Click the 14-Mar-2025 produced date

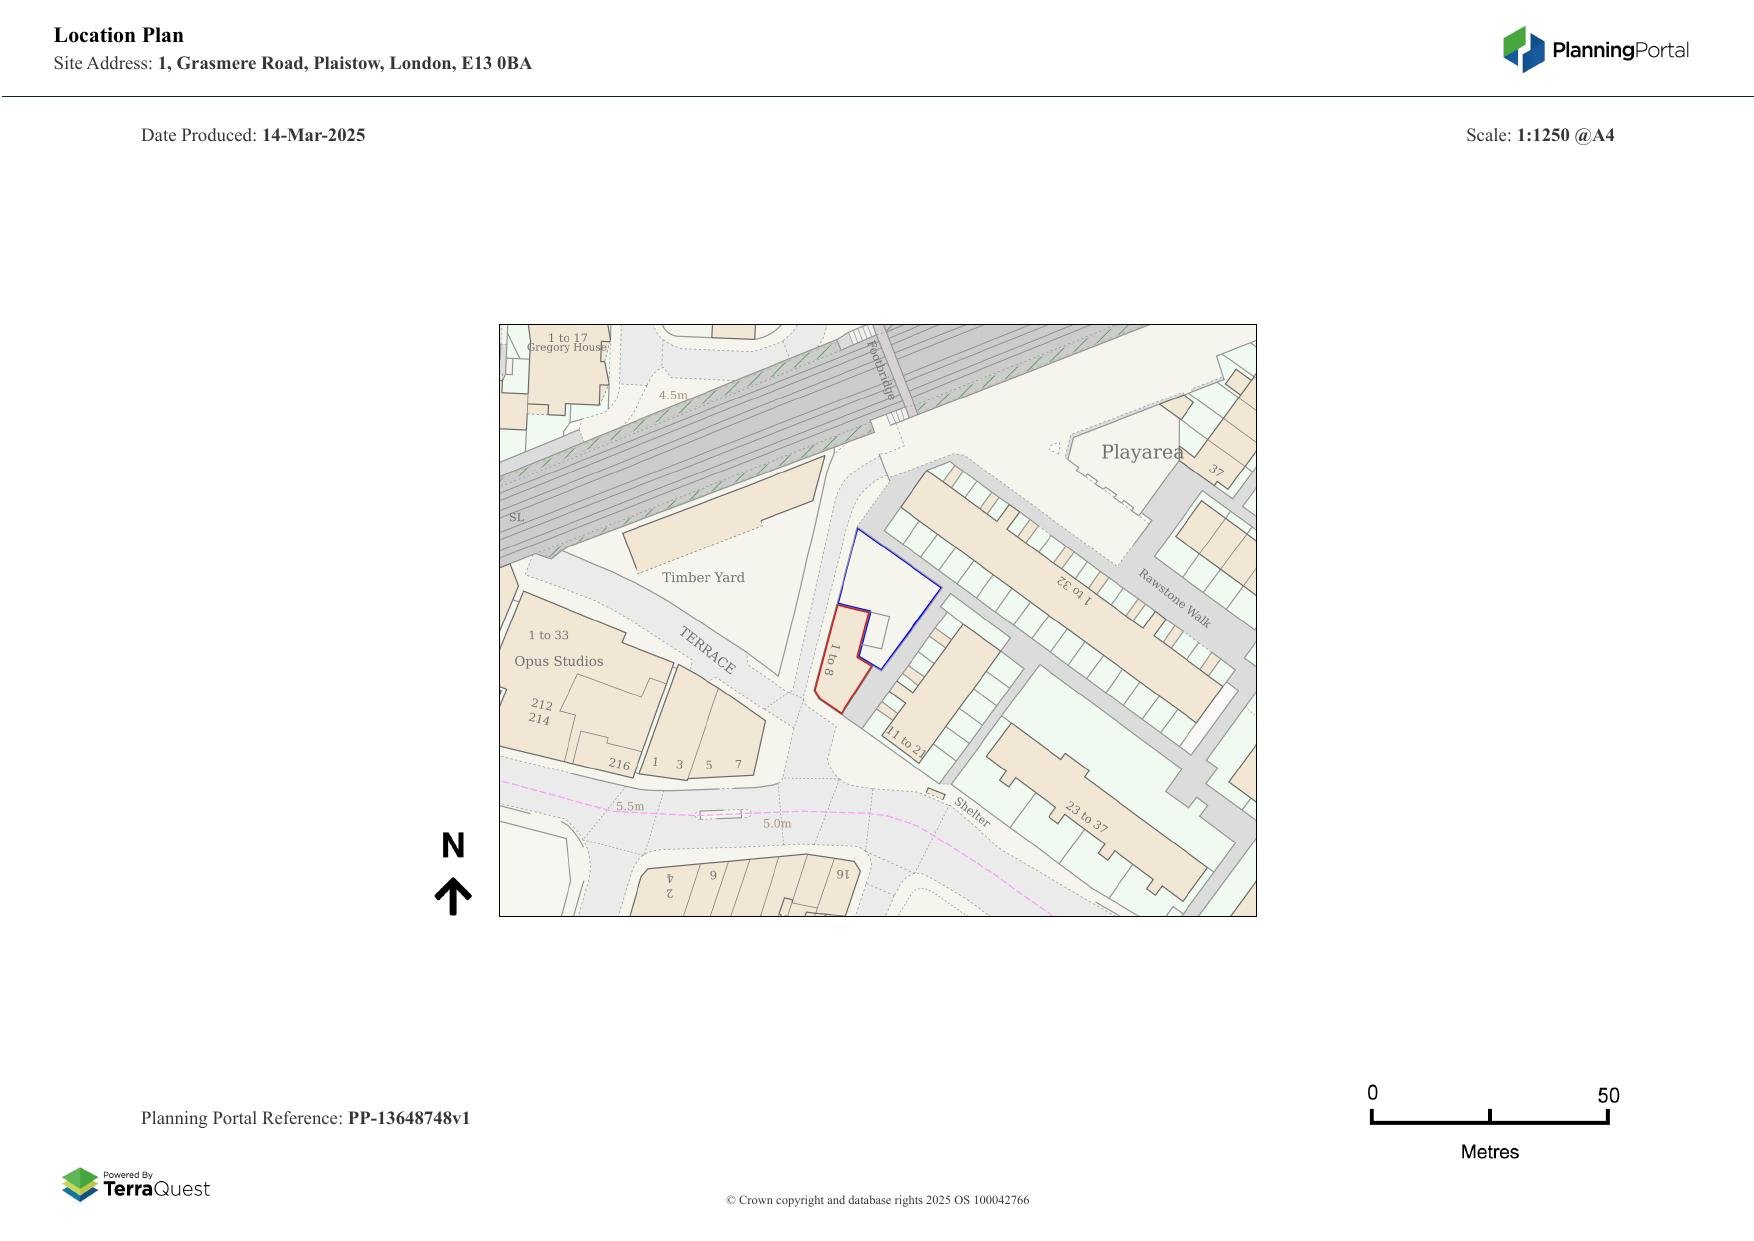tap(313, 135)
